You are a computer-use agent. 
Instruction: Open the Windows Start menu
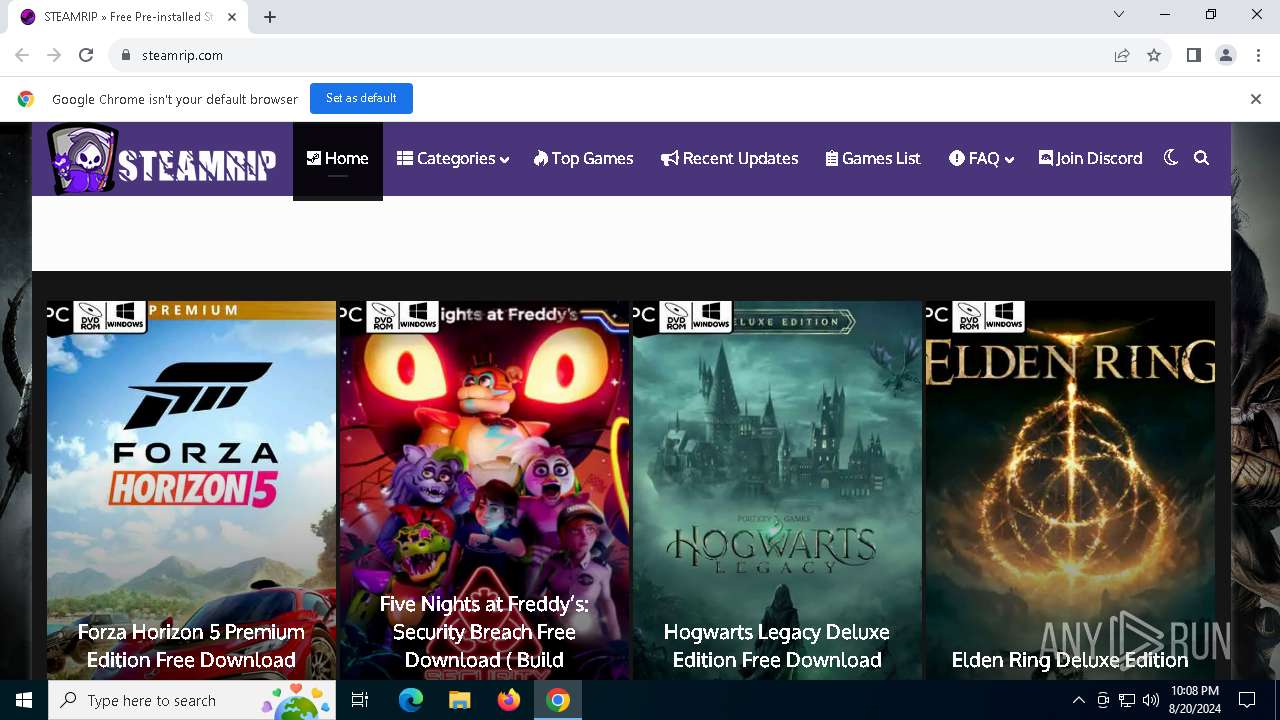[24, 700]
